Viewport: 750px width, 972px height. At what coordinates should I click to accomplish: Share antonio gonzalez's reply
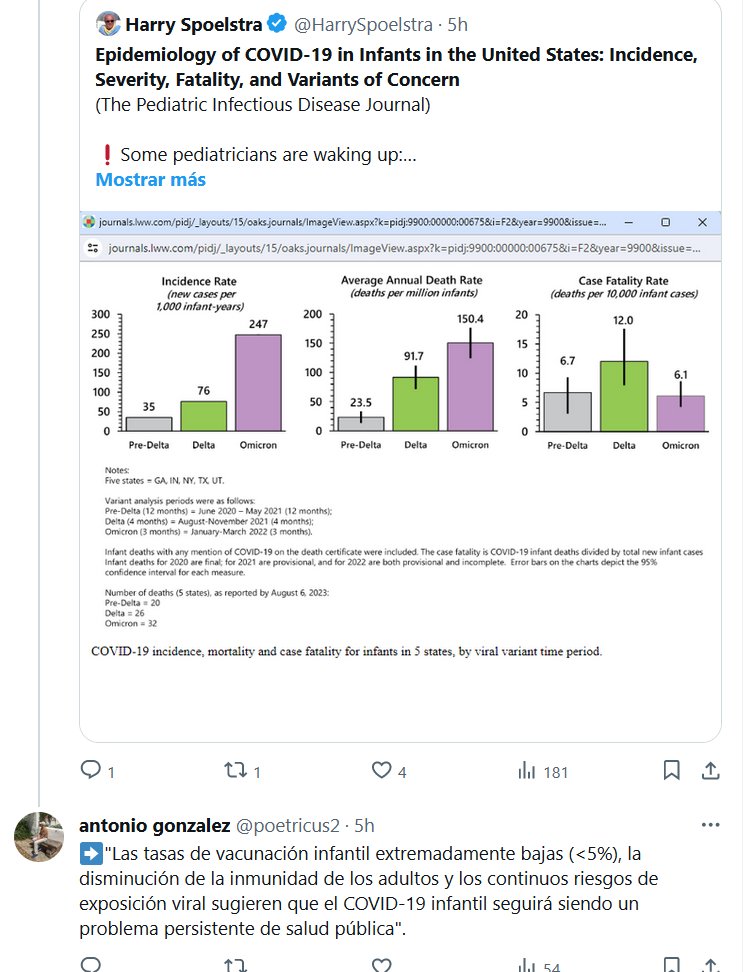(710, 965)
